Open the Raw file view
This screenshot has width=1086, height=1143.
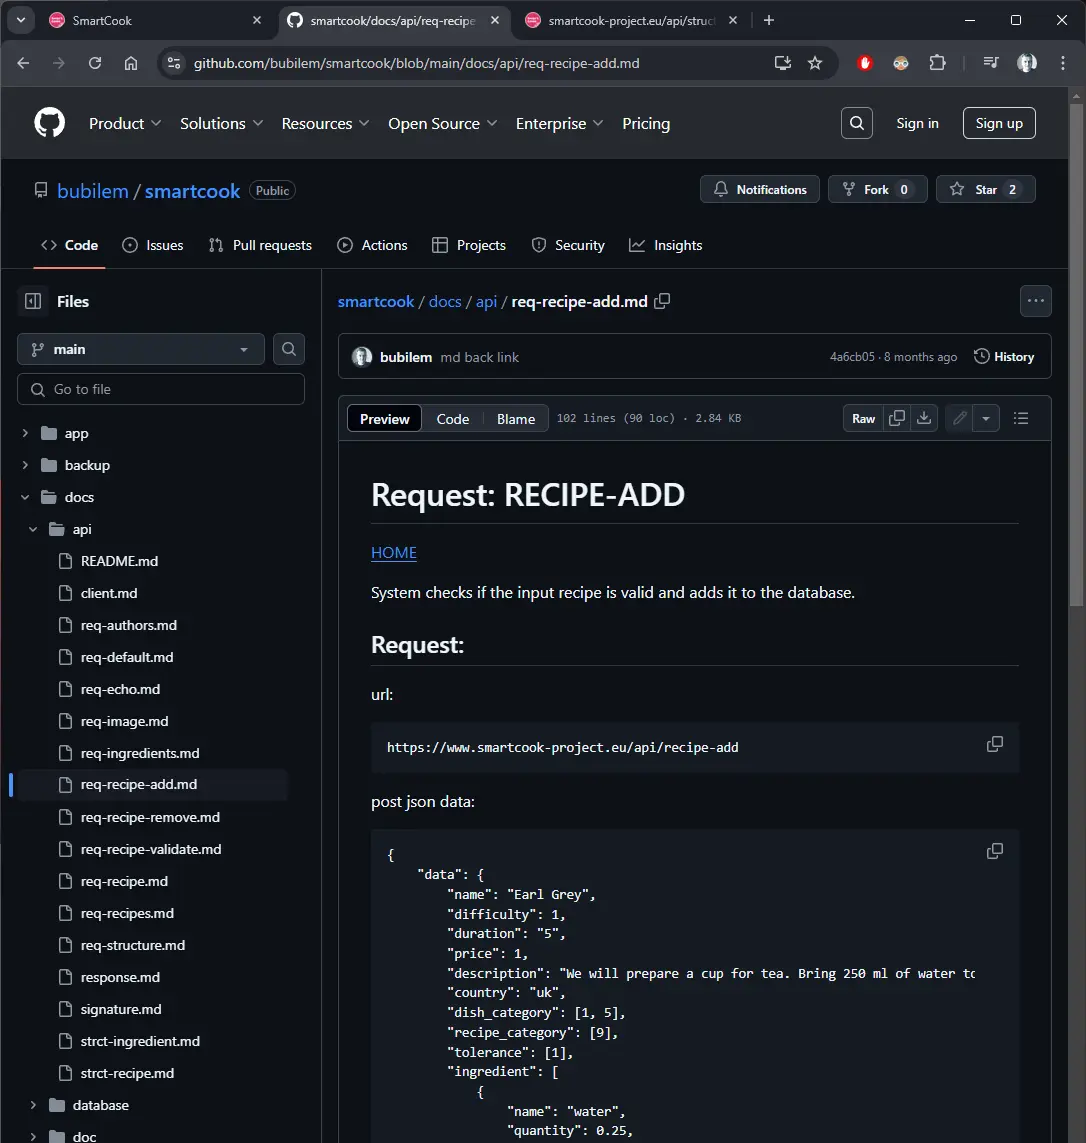(x=863, y=418)
